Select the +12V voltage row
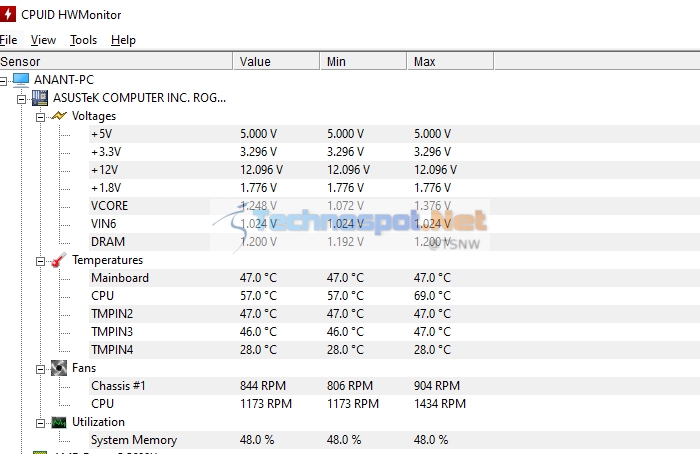This screenshot has height=454, width=700. coord(394,170)
